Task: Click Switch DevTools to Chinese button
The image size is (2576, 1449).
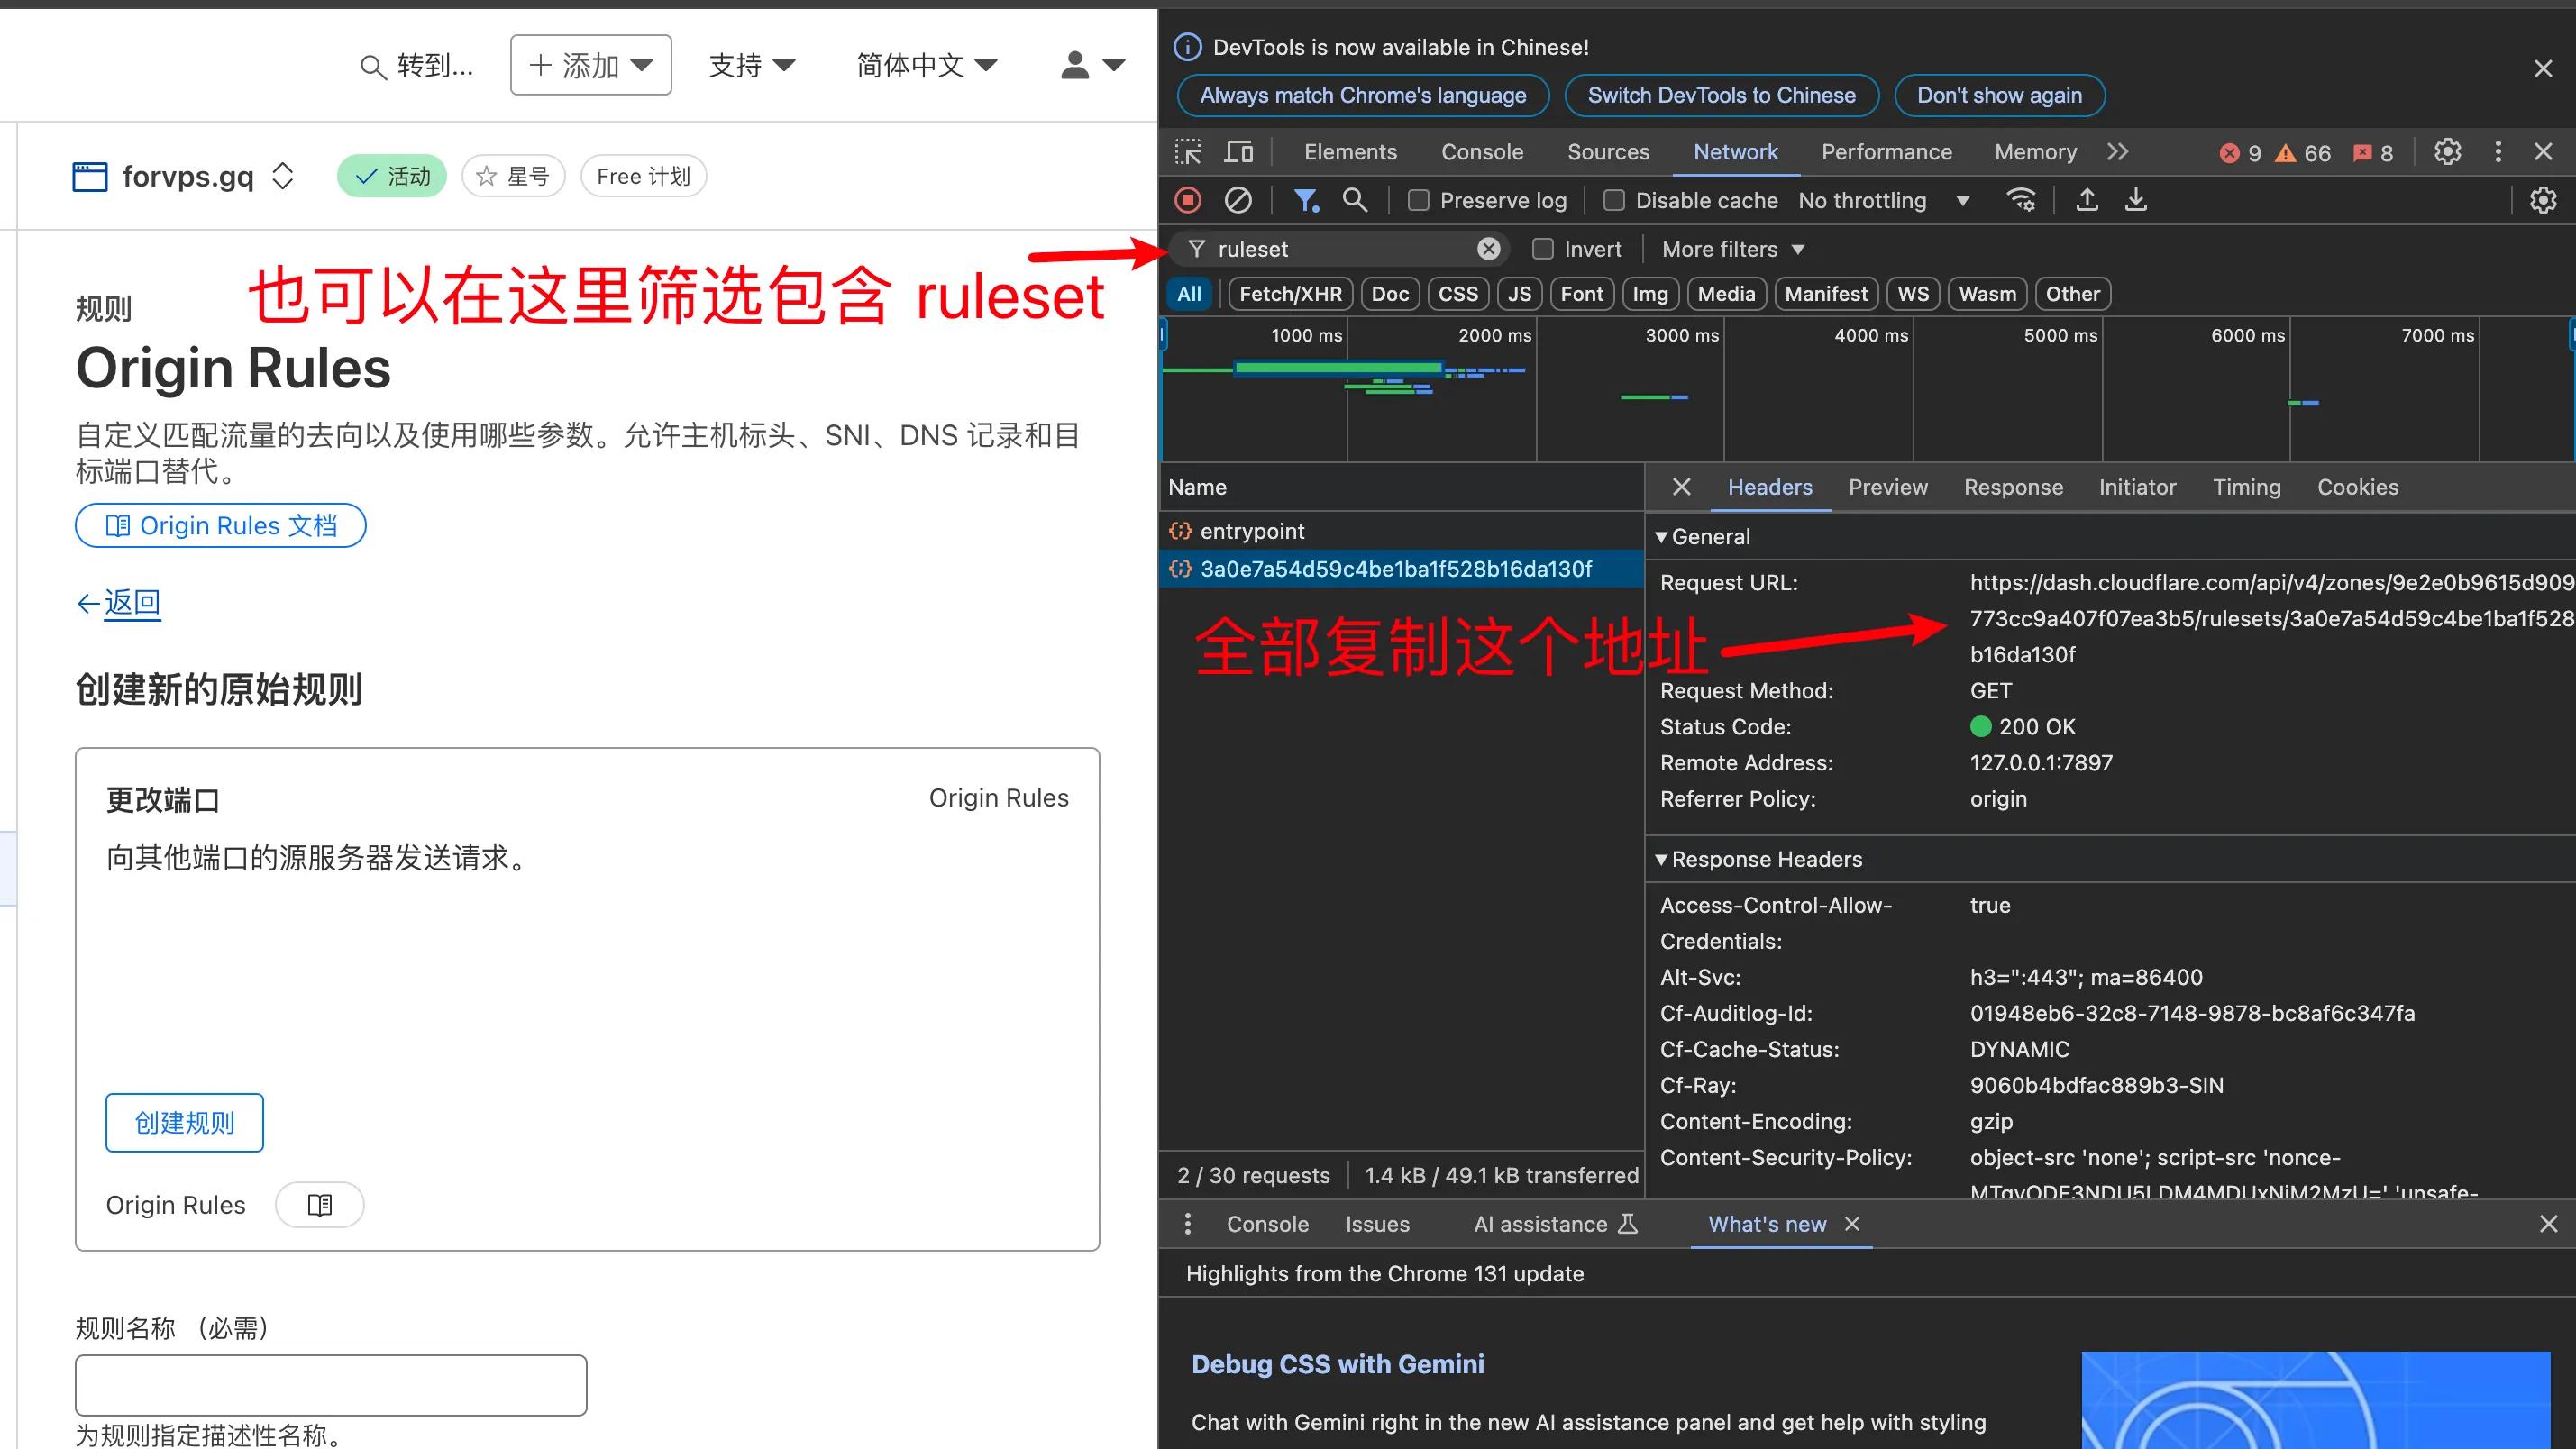Action: tap(1721, 95)
